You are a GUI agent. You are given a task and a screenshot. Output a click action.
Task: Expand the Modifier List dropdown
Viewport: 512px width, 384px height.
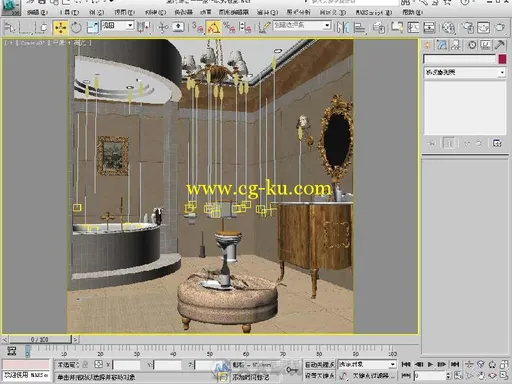click(x=465, y=72)
